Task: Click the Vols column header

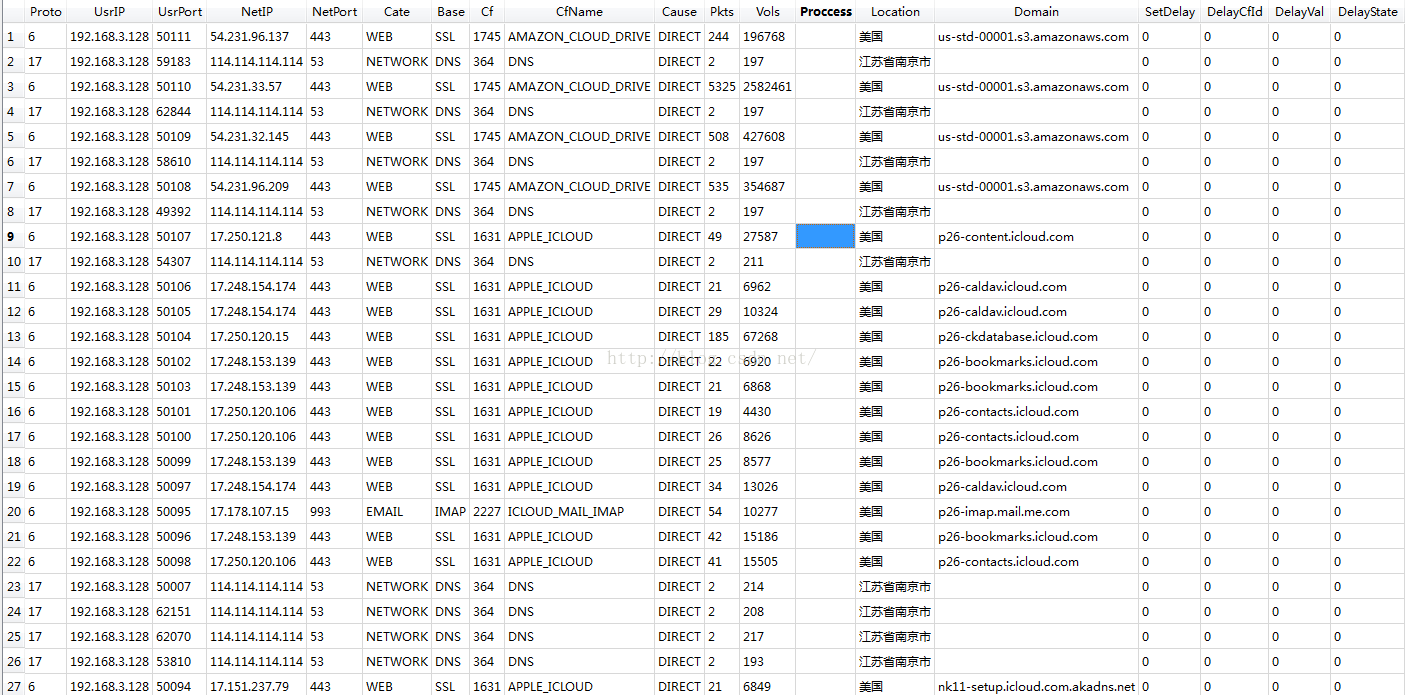Action: (x=768, y=12)
